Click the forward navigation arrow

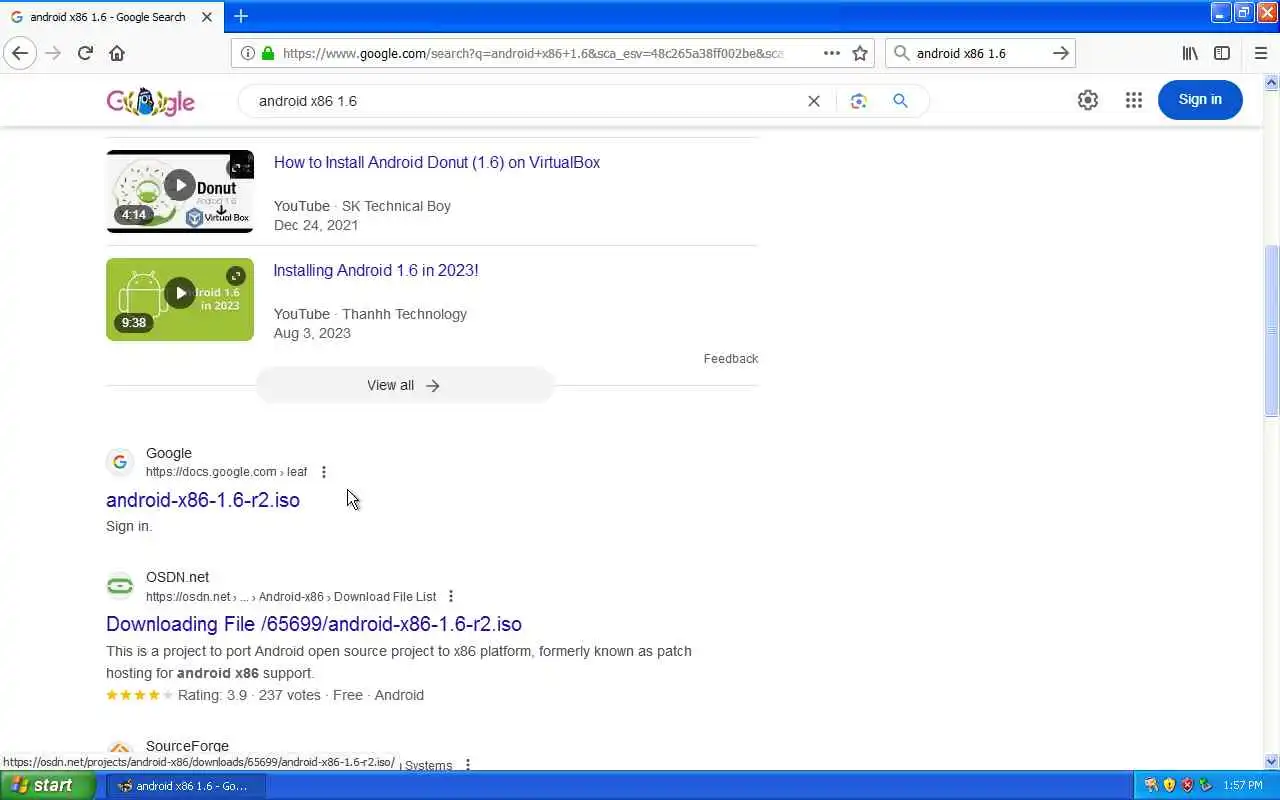click(53, 53)
